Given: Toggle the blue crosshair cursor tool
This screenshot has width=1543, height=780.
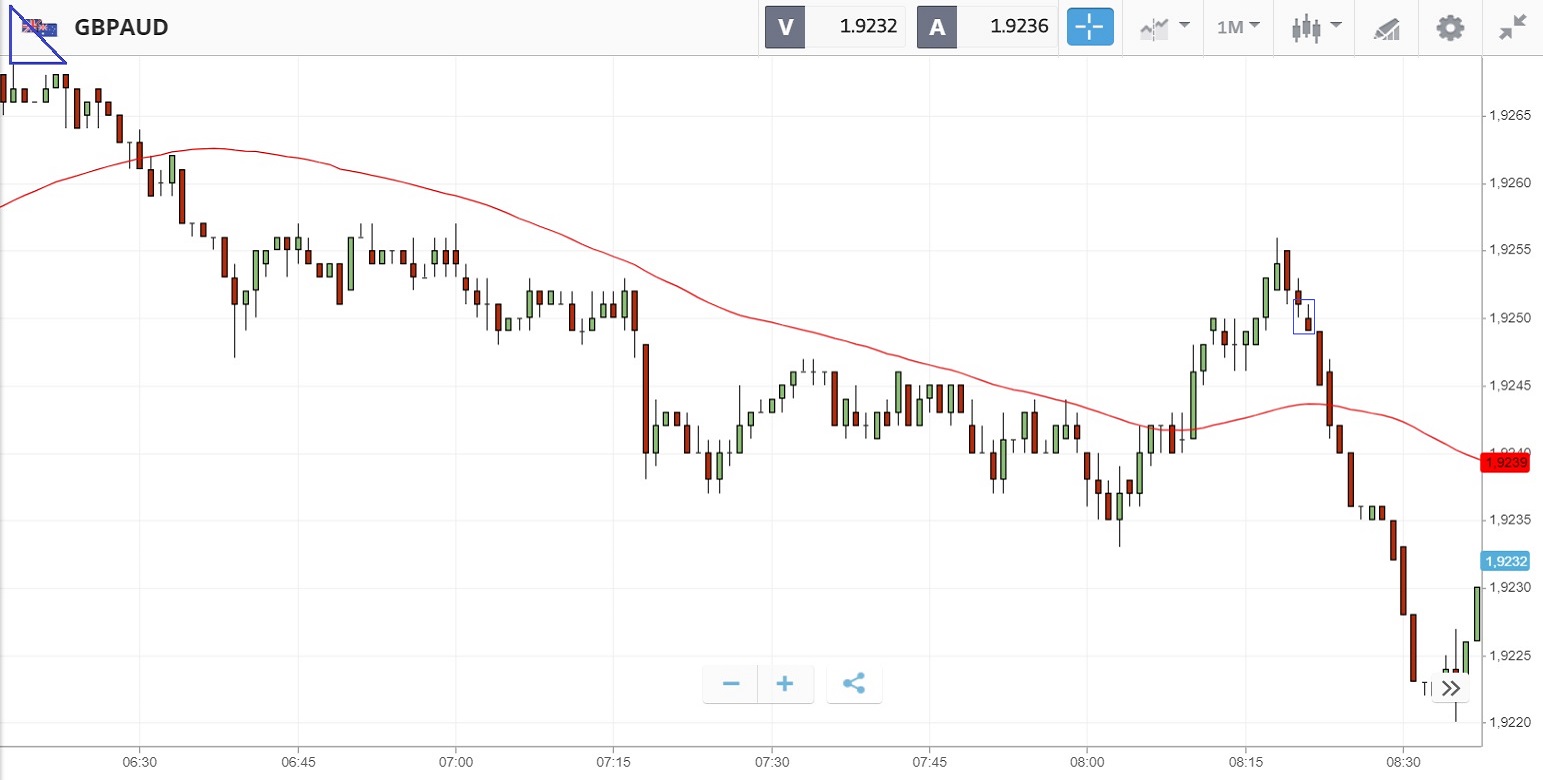Looking at the screenshot, I should point(1090,27).
